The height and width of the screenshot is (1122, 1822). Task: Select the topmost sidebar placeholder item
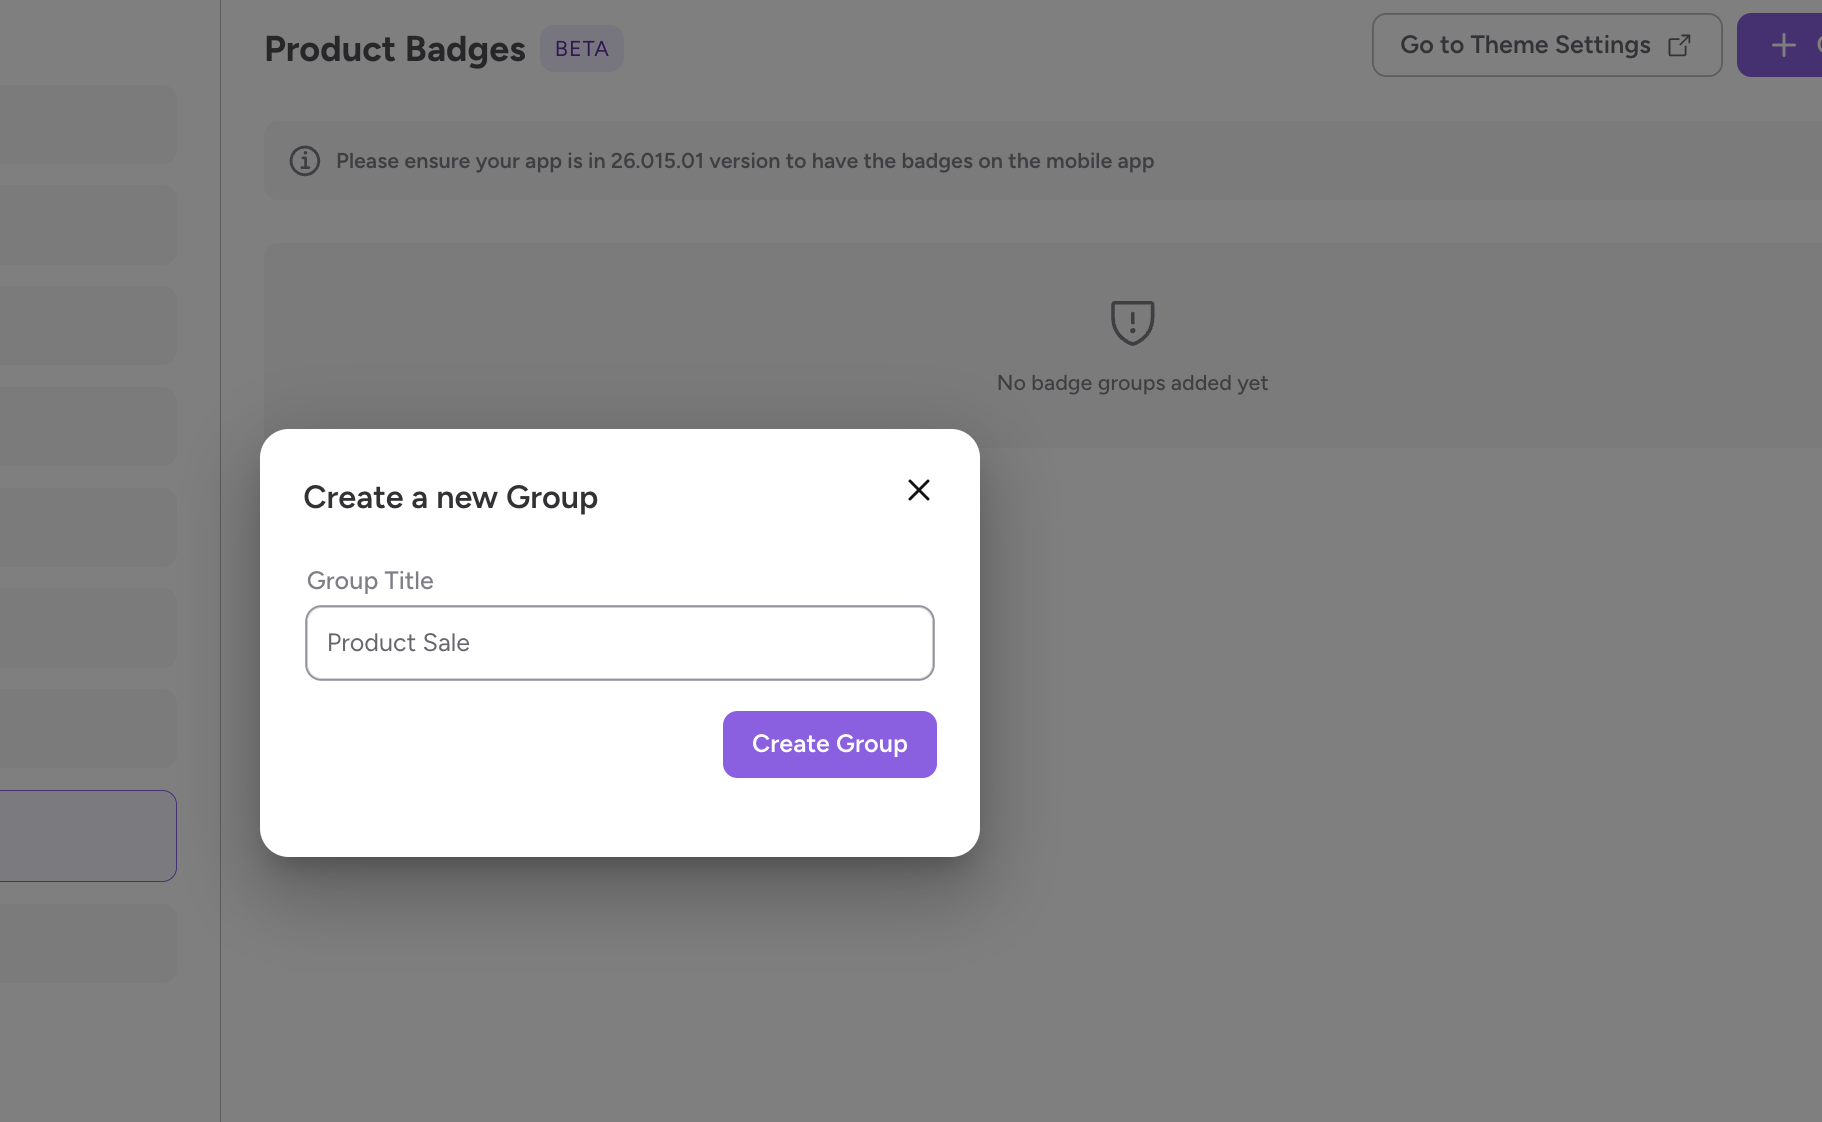pyautogui.click(x=88, y=125)
